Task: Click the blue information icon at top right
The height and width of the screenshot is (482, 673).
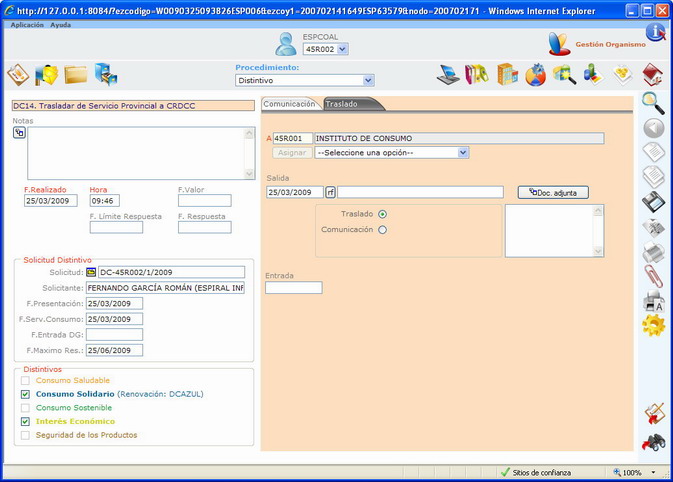Action: pyautogui.click(x=655, y=32)
